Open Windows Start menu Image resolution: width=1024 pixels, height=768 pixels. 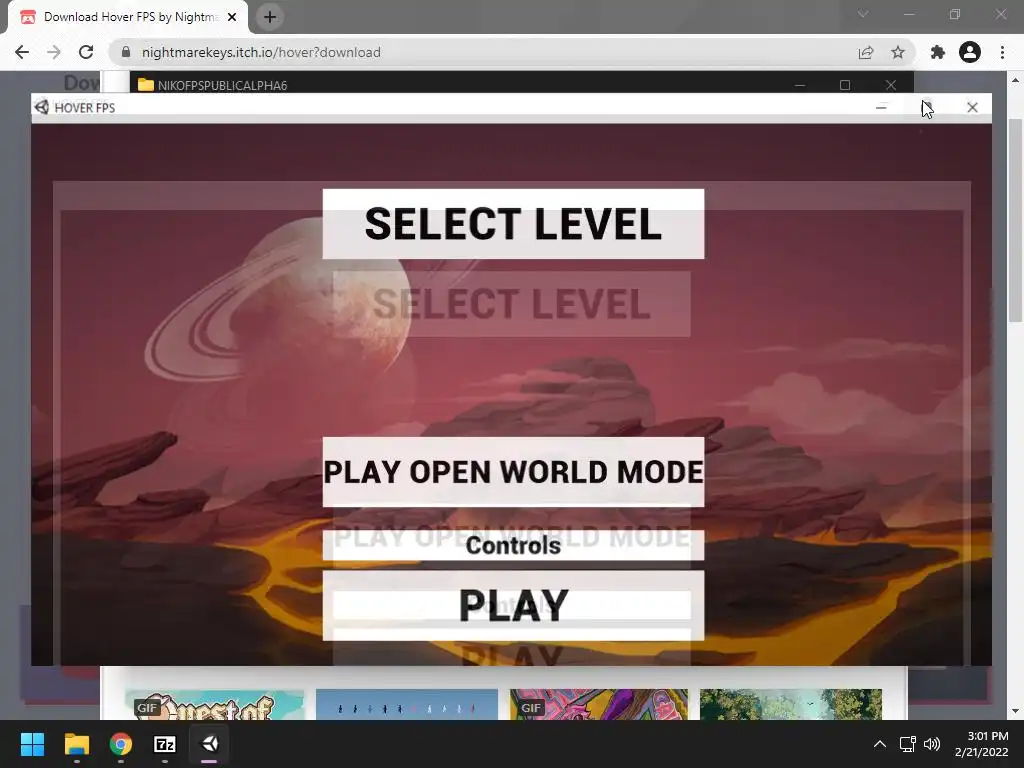32,744
